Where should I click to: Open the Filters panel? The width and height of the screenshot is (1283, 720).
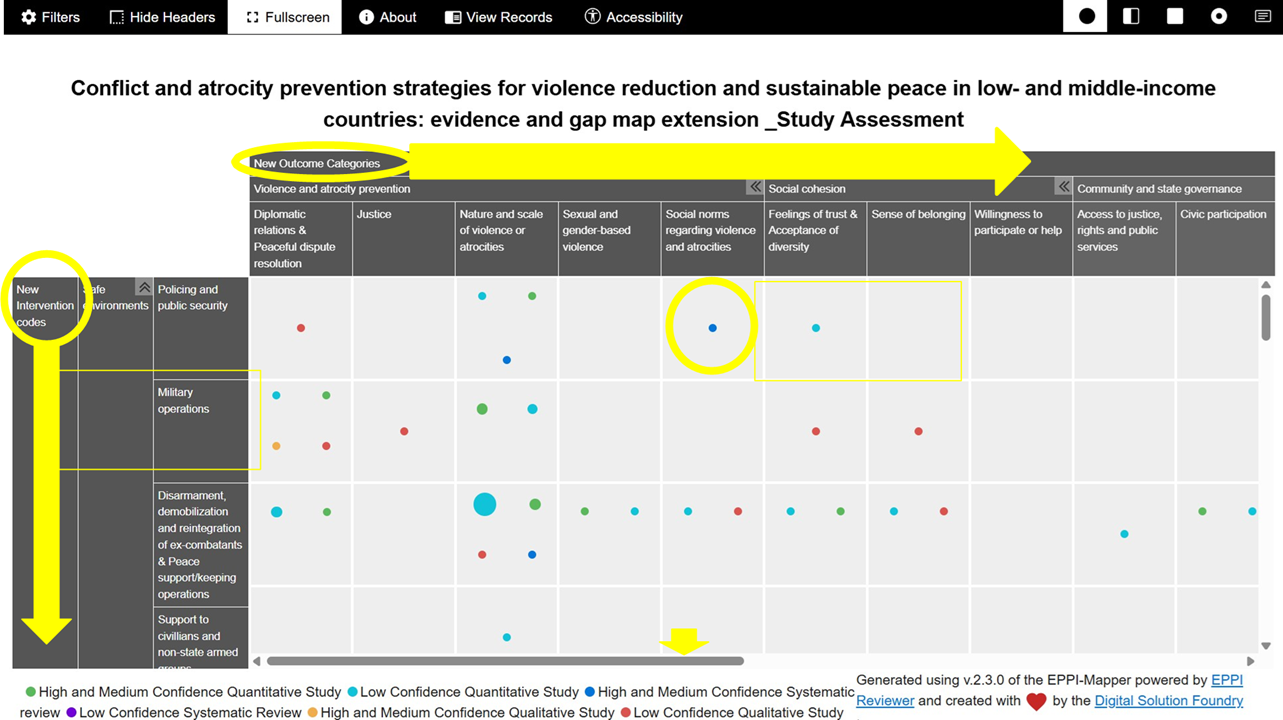pos(50,17)
